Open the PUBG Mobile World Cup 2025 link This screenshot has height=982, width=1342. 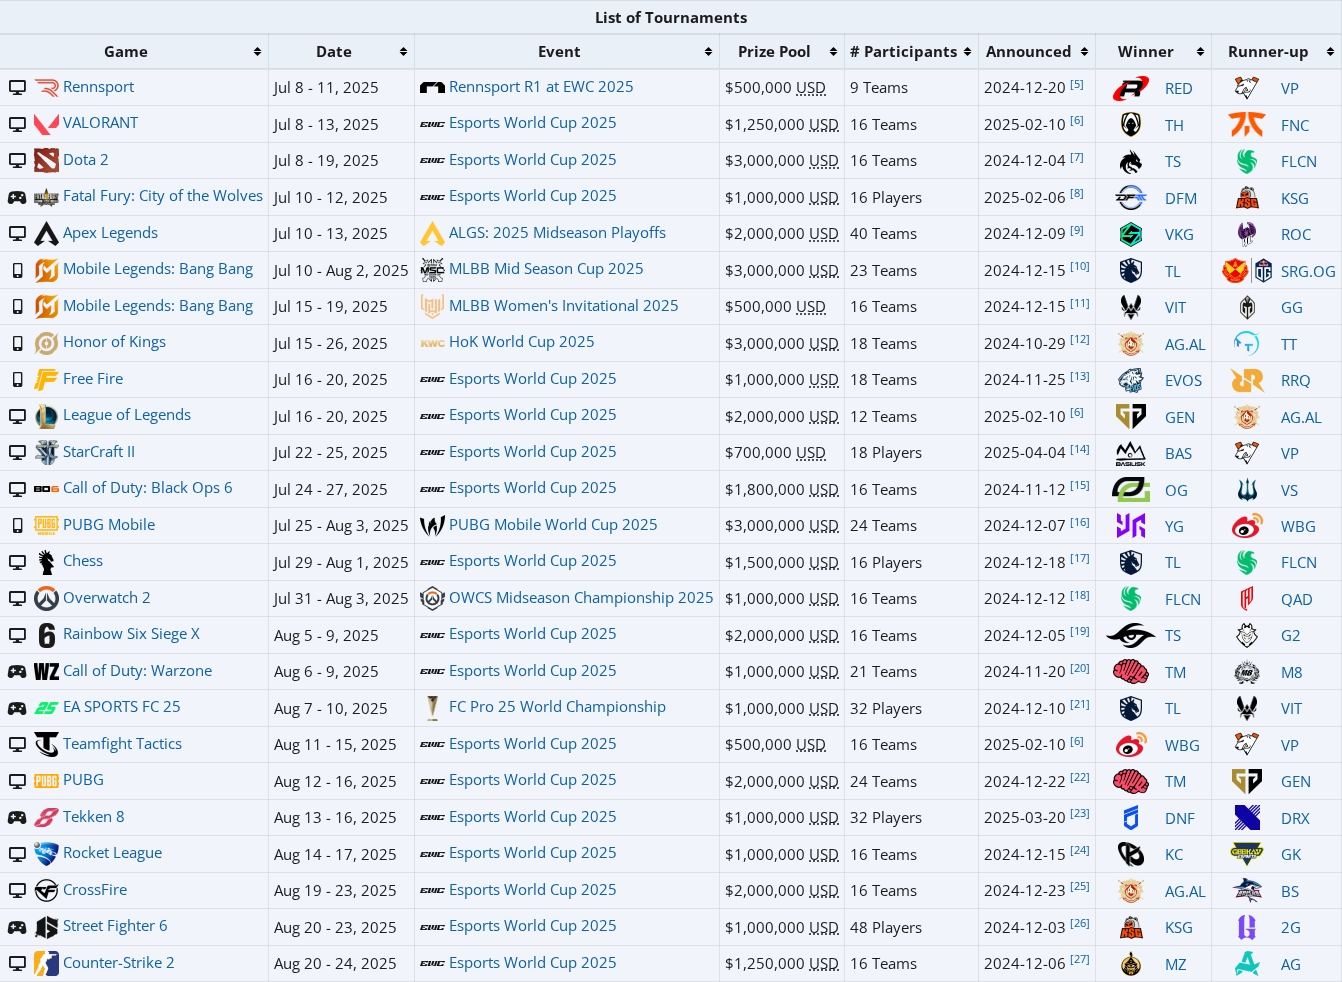coord(553,525)
